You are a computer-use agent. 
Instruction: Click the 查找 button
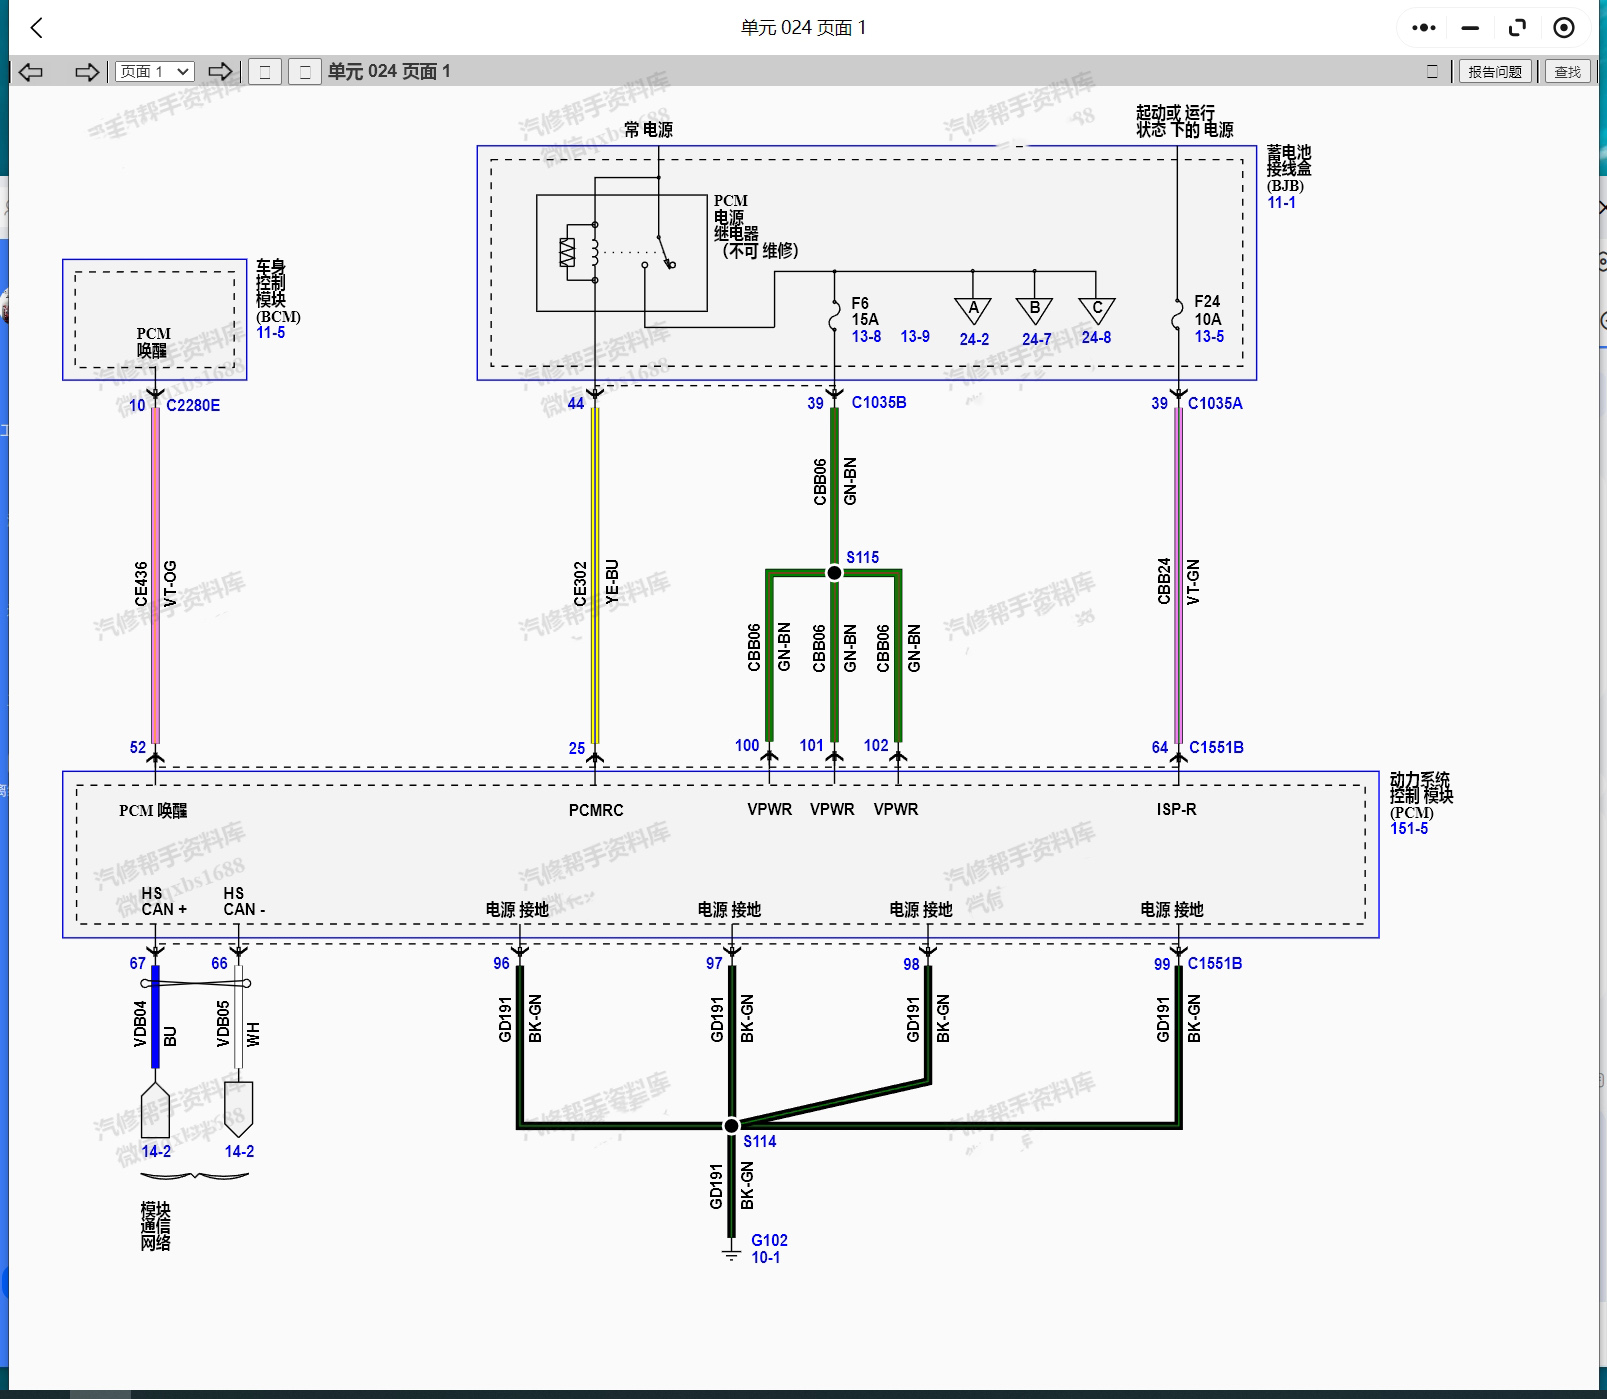tap(1567, 72)
